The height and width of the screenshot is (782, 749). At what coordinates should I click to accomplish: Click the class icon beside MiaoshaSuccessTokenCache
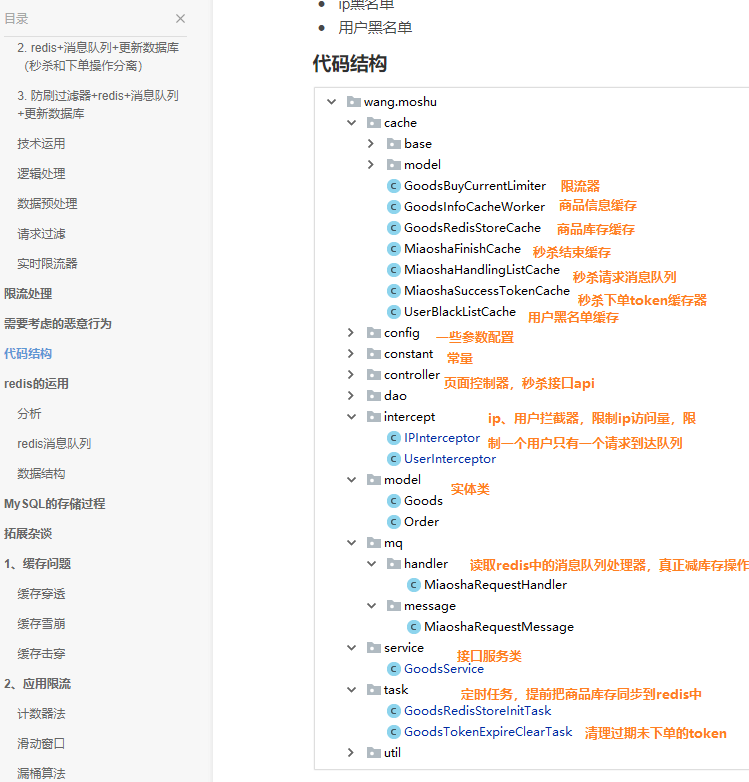point(394,291)
